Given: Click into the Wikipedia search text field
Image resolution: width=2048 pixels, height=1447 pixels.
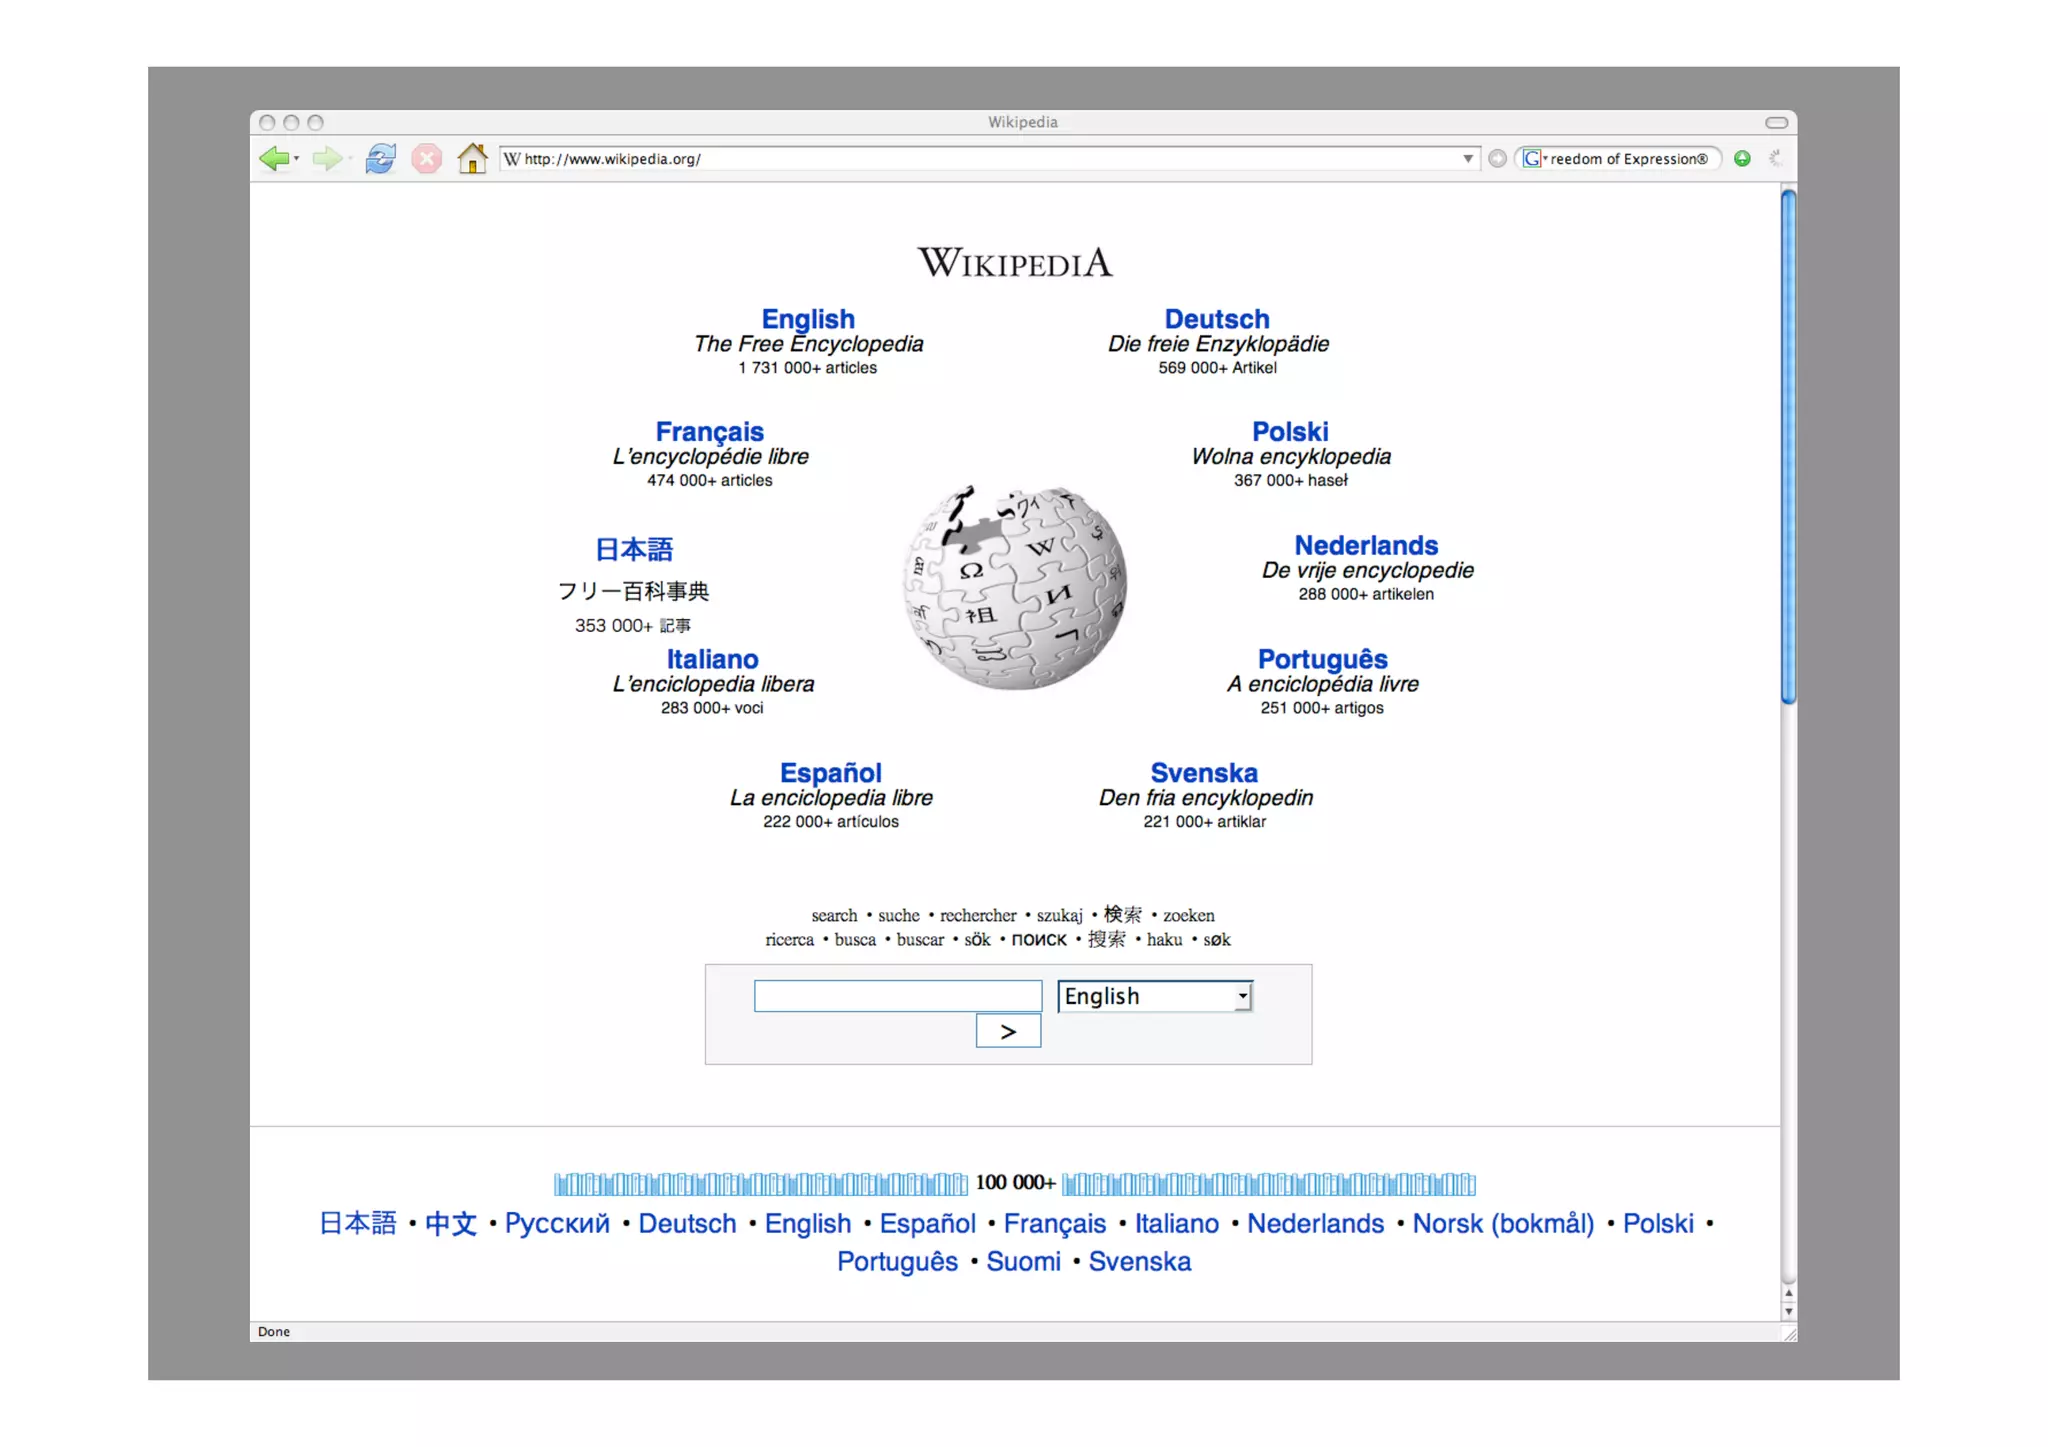Looking at the screenshot, I should [898, 996].
